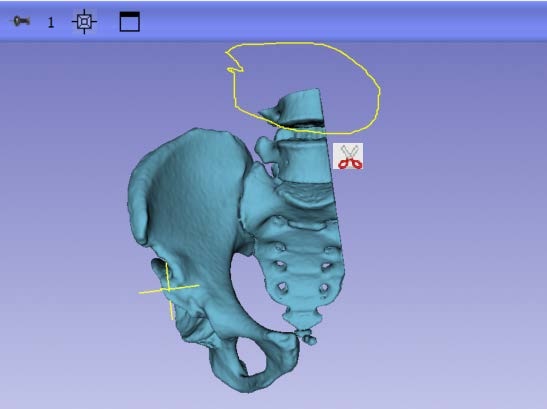Click the pin icon in the view bar

pyautogui.click(x=21, y=22)
